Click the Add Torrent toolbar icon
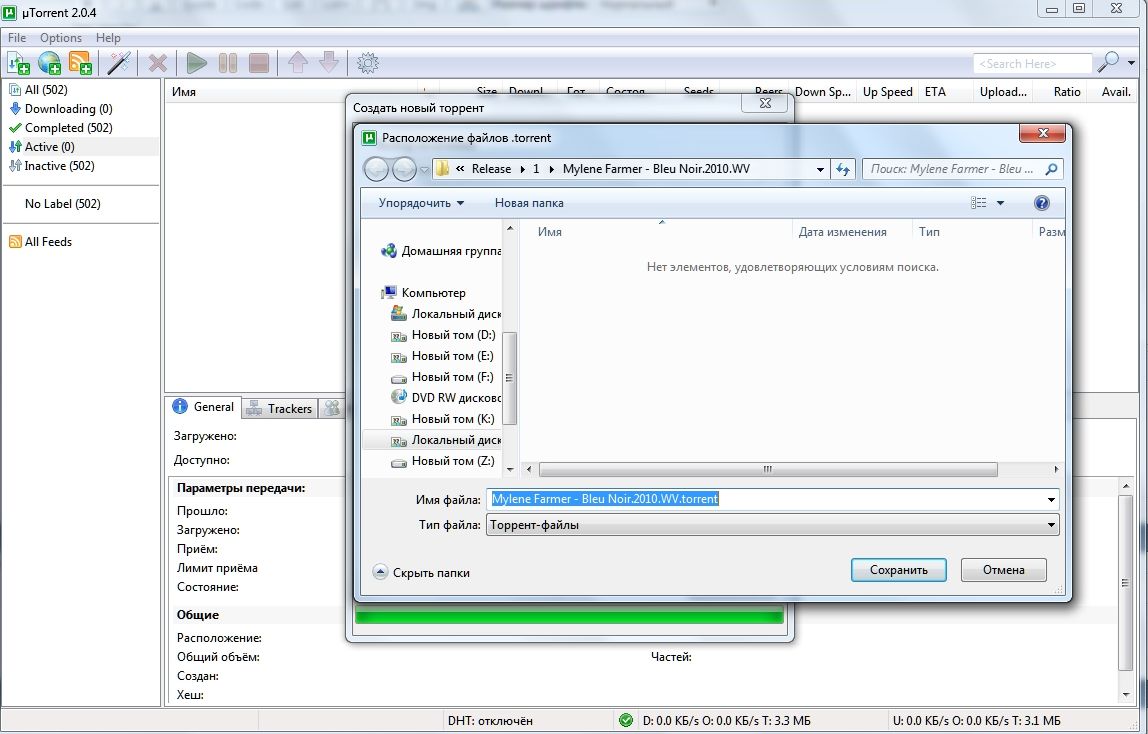Viewport: 1148px width, 734px height. point(18,63)
